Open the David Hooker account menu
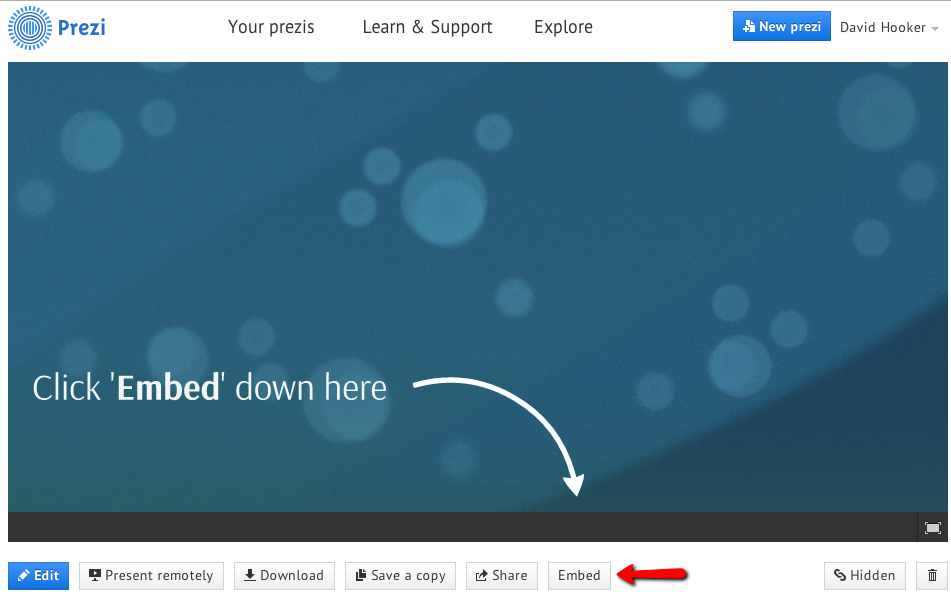The height and width of the screenshot is (598, 951). (x=882, y=27)
